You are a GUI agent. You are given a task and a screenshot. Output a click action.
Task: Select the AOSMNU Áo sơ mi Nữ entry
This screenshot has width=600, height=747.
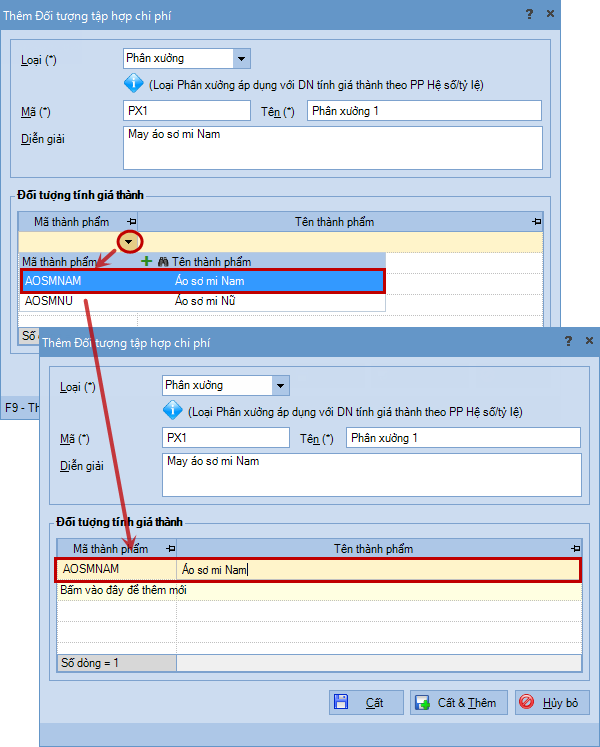(200, 300)
